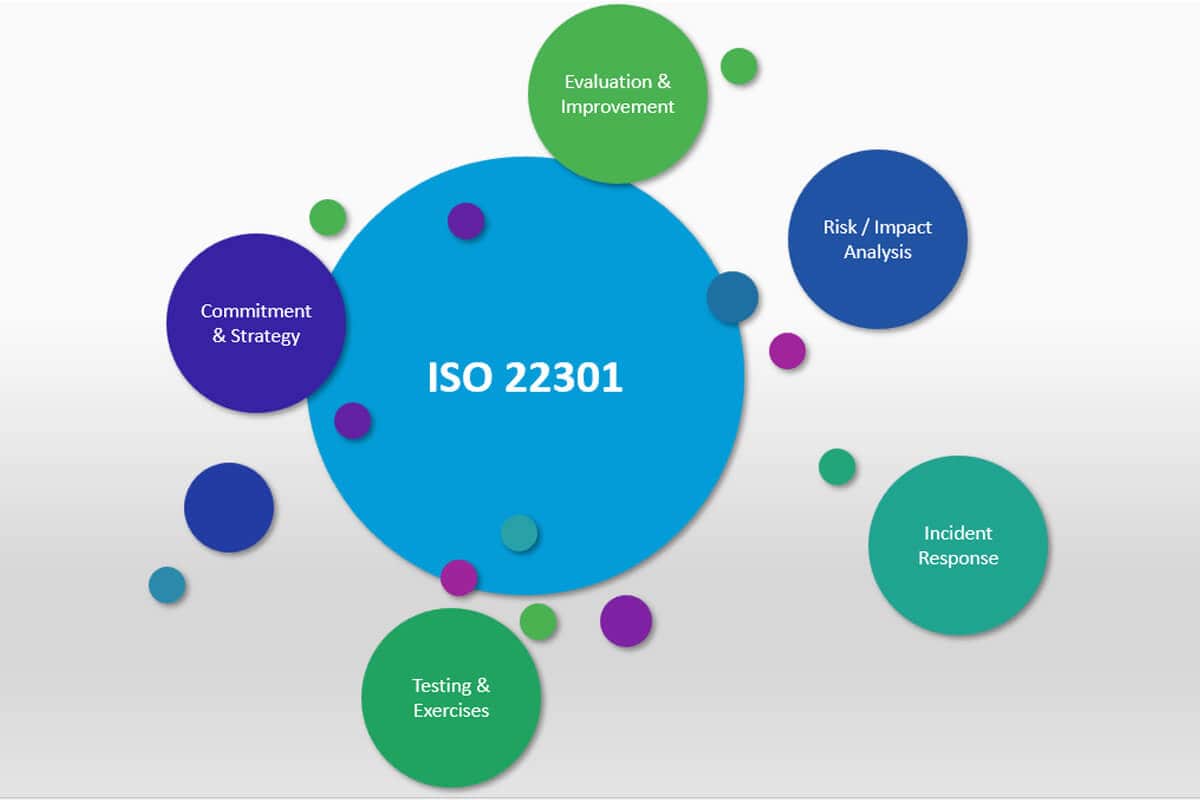This screenshot has height=800, width=1200.
Task: Click the green dot left of the ISO circle
Action: tap(328, 218)
